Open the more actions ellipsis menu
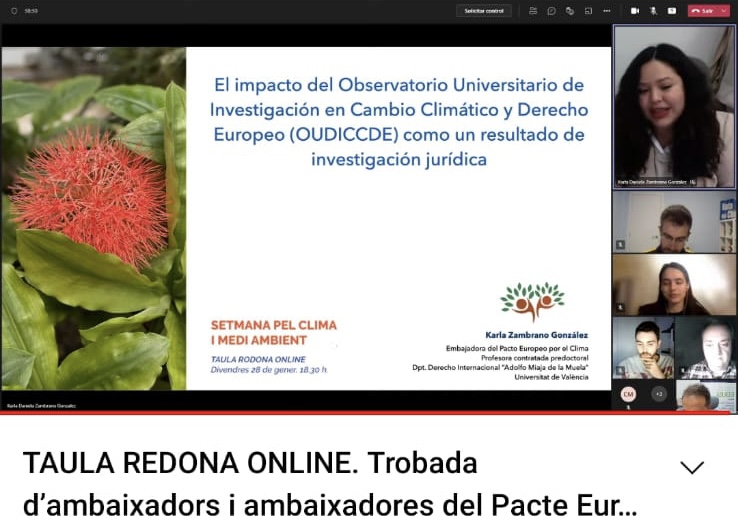Viewport: 738px width, 526px height. click(607, 11)
